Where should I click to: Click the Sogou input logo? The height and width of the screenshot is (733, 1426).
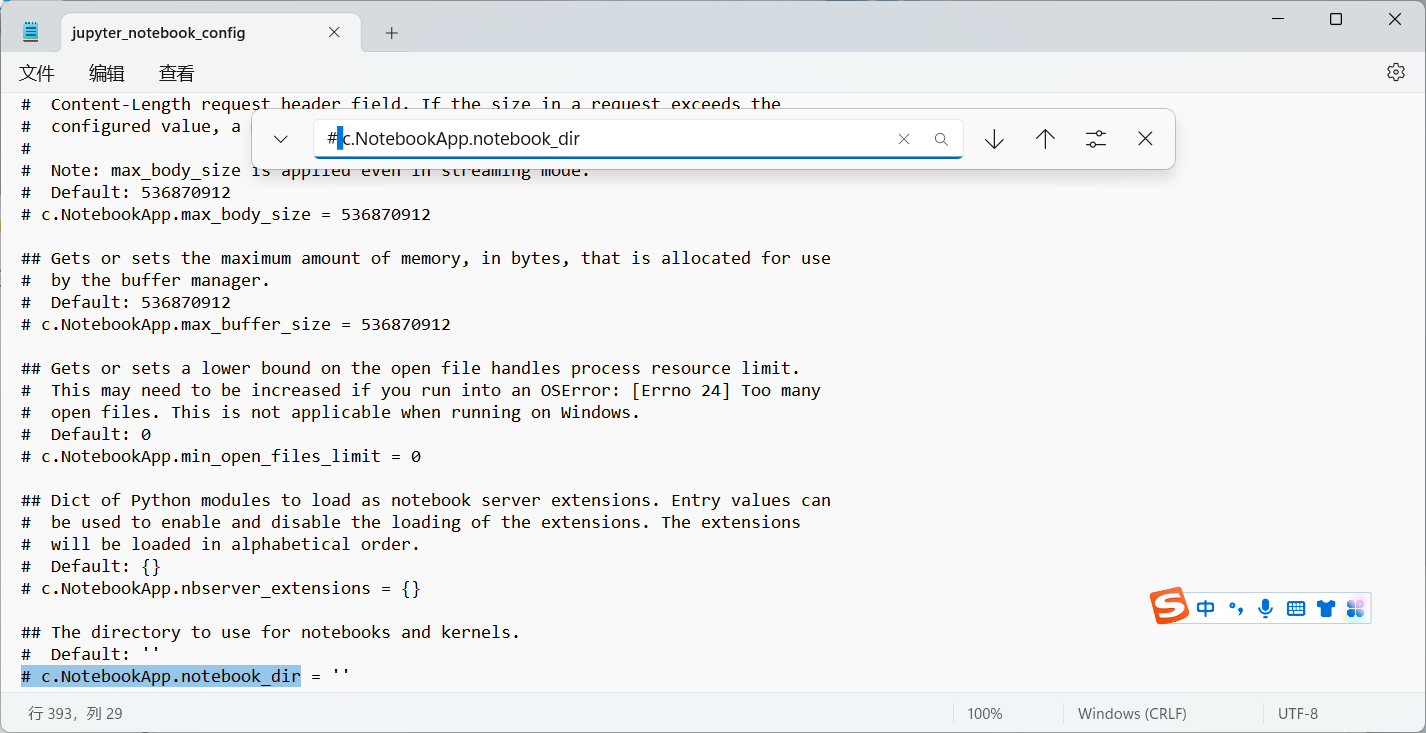pyautogui.click(x=1170, y=606)
